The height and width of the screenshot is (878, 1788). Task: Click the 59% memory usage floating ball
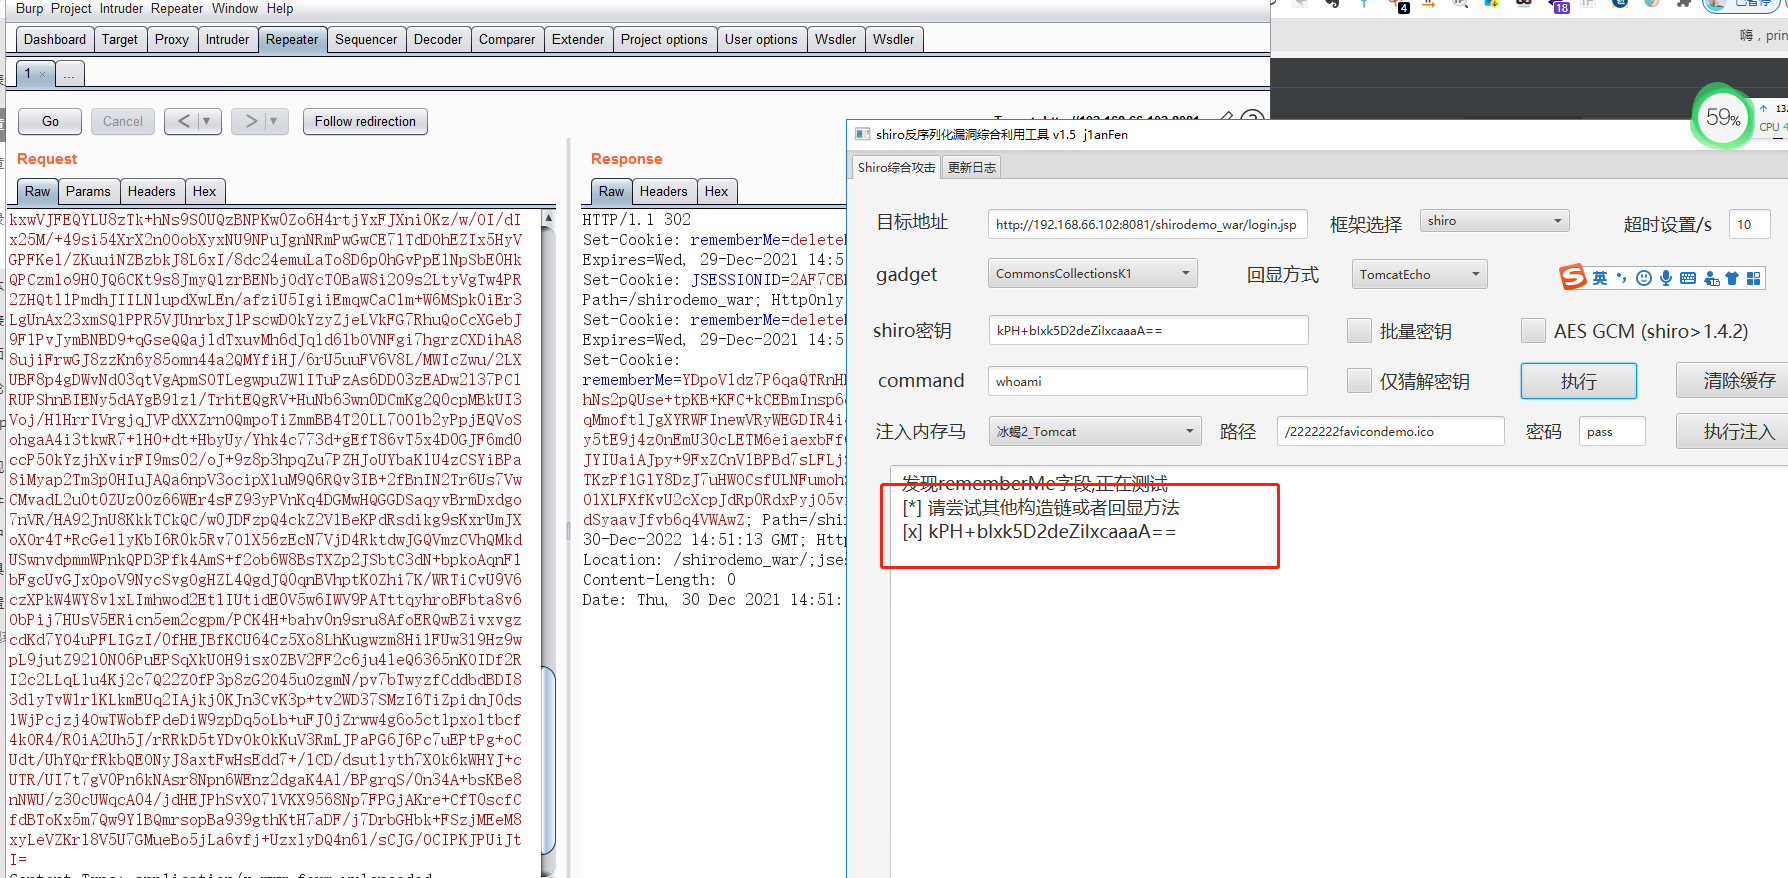[1722, 117]
